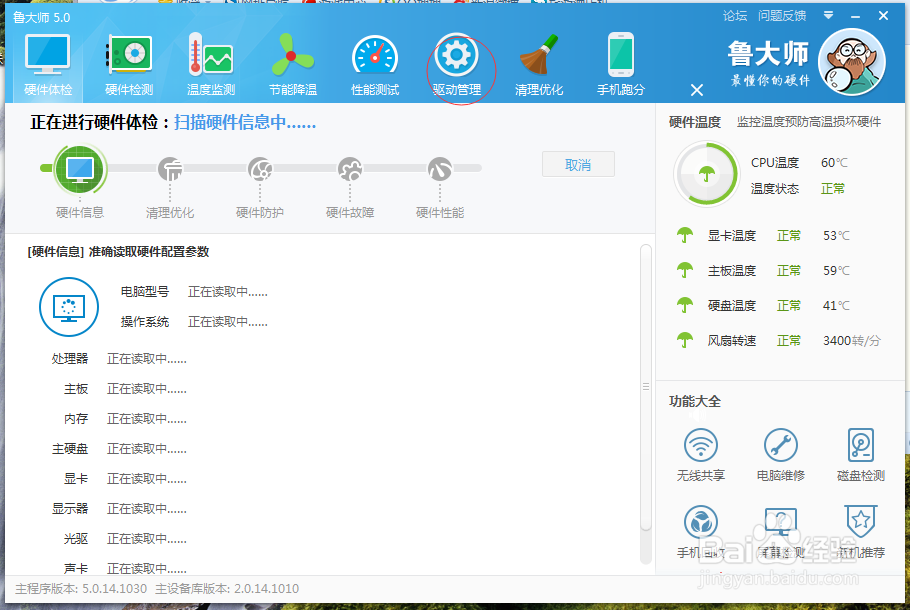This screenshot has width=910, height=610.
Task: Cancel the scan with 取消 button
Action: (x=578, y=164)
